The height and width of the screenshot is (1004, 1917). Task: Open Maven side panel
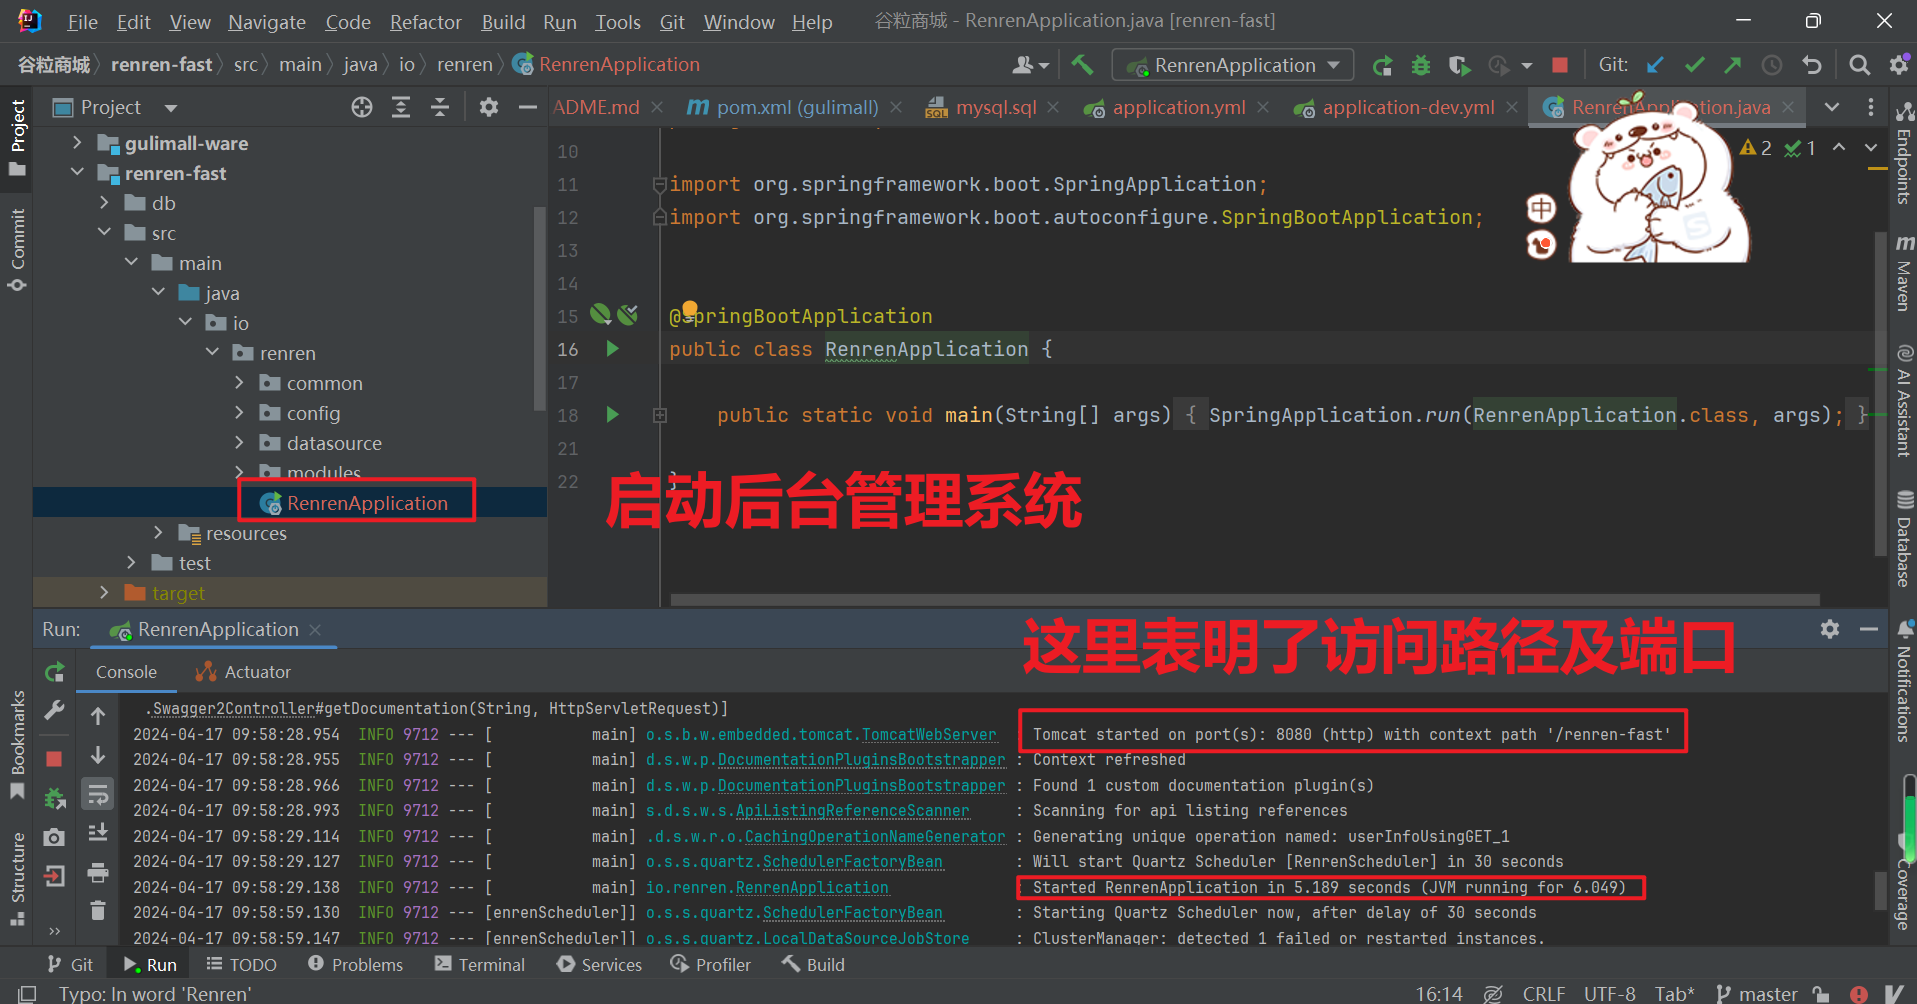tap(1904, 274)
